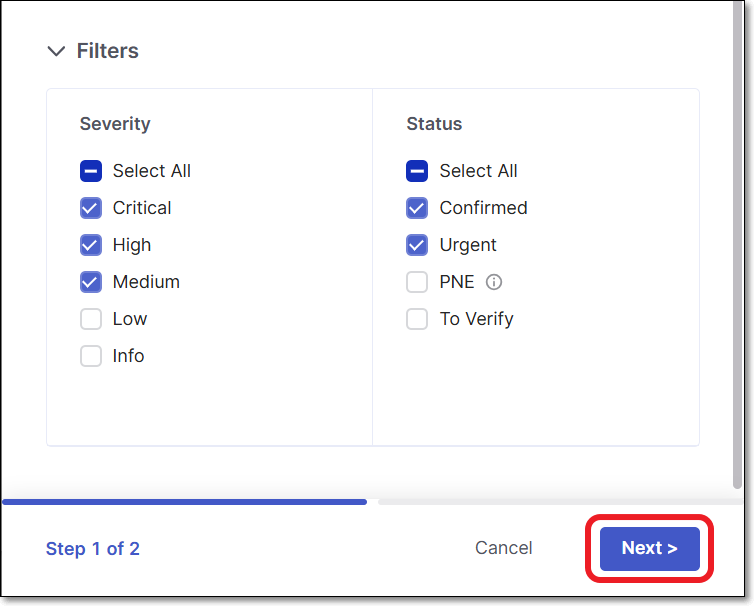Screen dimensions: 754x606
Task: Click the PNE info icon
Action: pyautogui.click(x=493, y=282)
